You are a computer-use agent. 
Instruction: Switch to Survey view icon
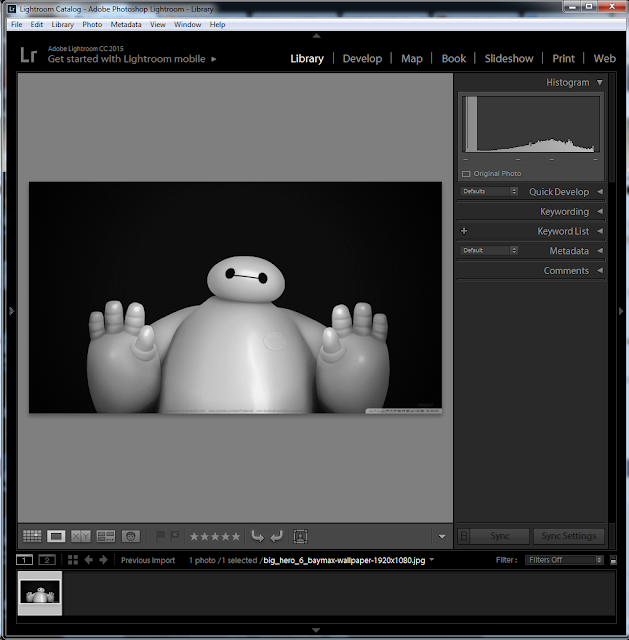tap(106, 536)
